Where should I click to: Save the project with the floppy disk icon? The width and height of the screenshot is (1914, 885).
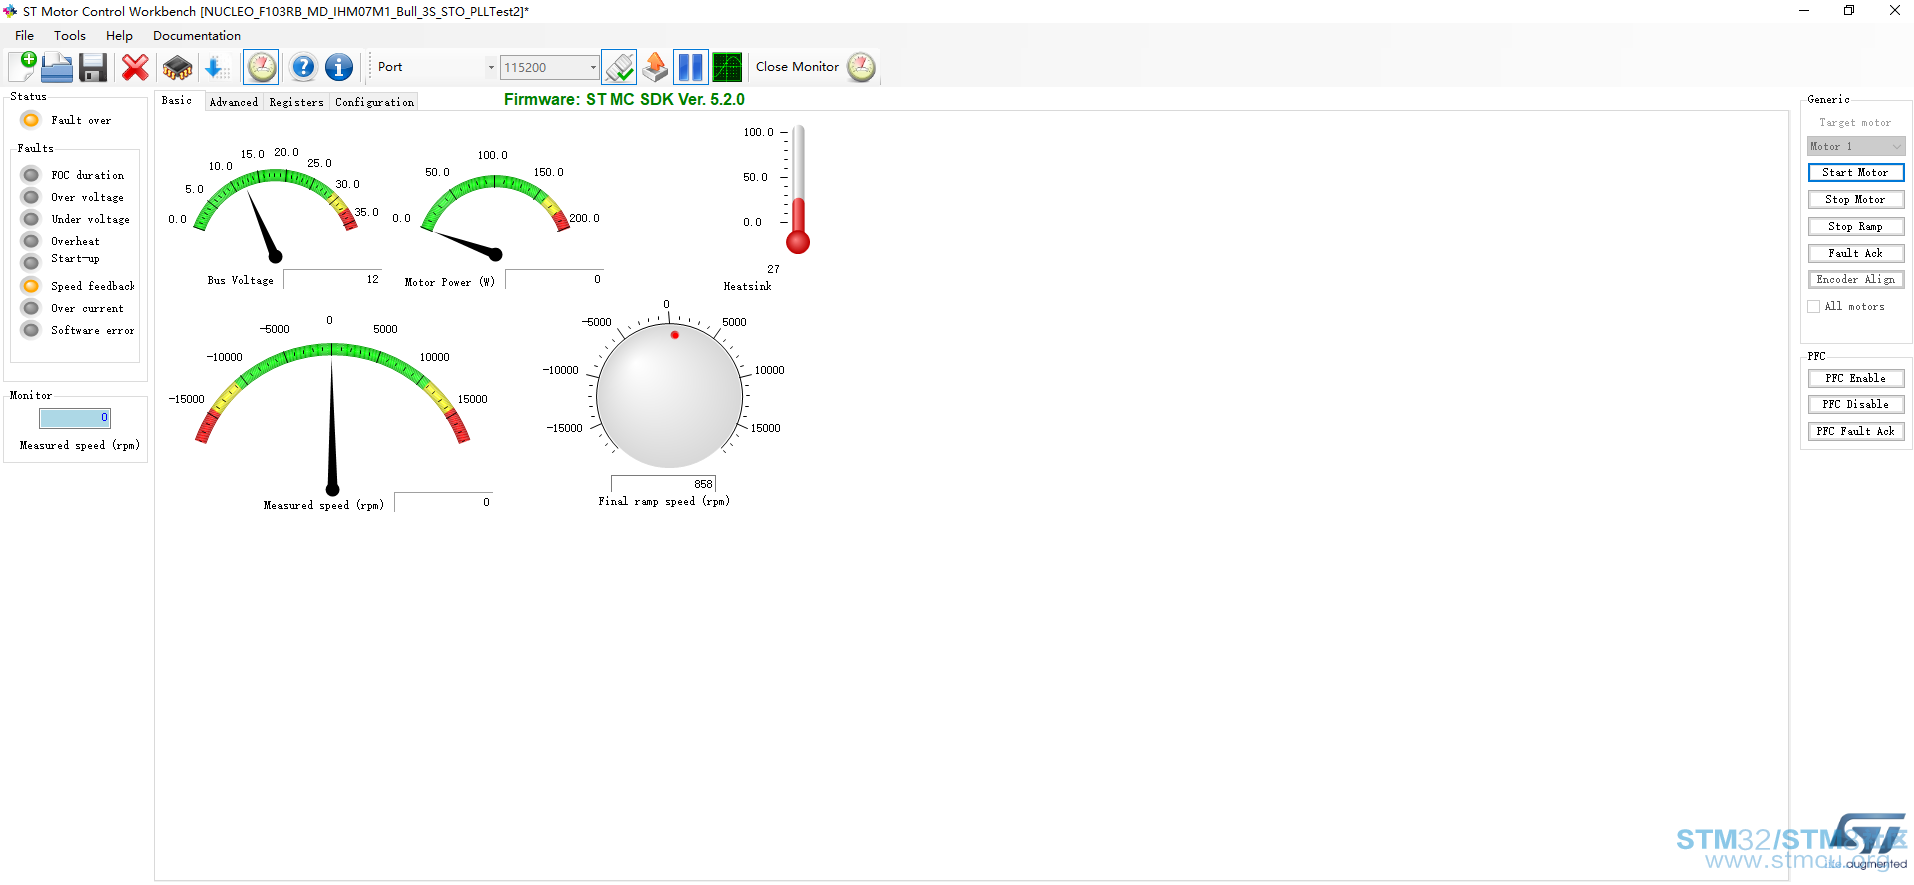[x=93, y=67]
